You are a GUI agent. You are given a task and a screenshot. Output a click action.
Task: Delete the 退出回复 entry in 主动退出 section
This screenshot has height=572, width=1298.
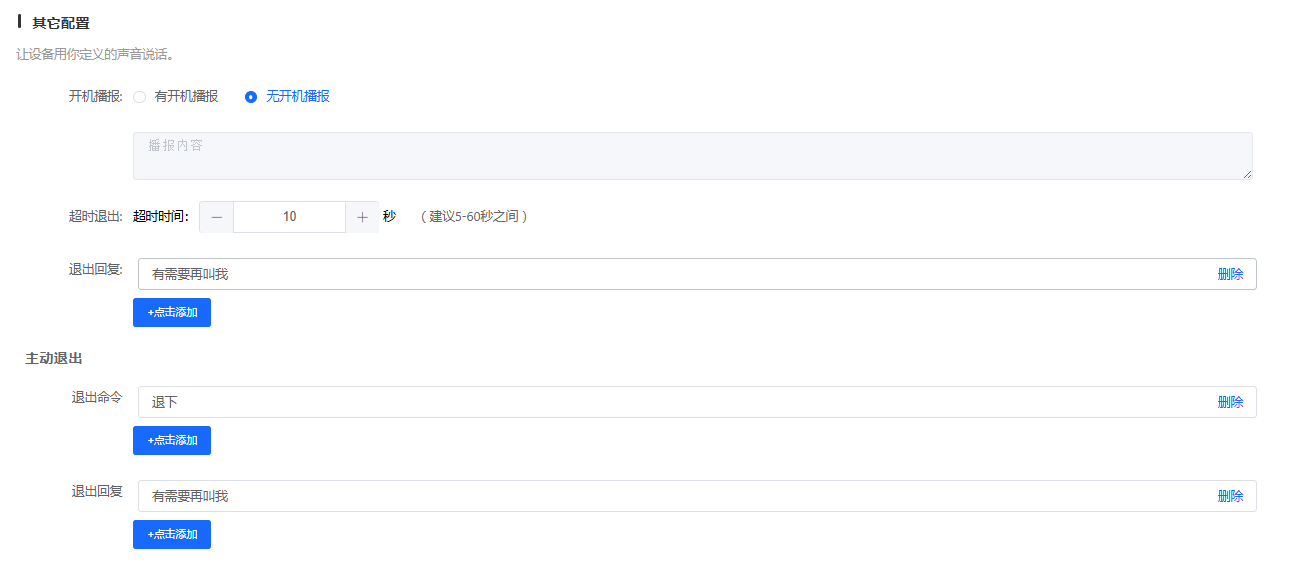[1230, 496]
